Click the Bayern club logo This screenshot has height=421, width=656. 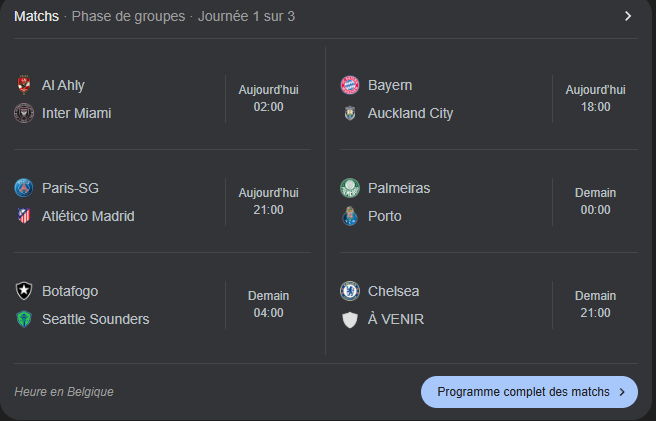(x=350, y=85)
